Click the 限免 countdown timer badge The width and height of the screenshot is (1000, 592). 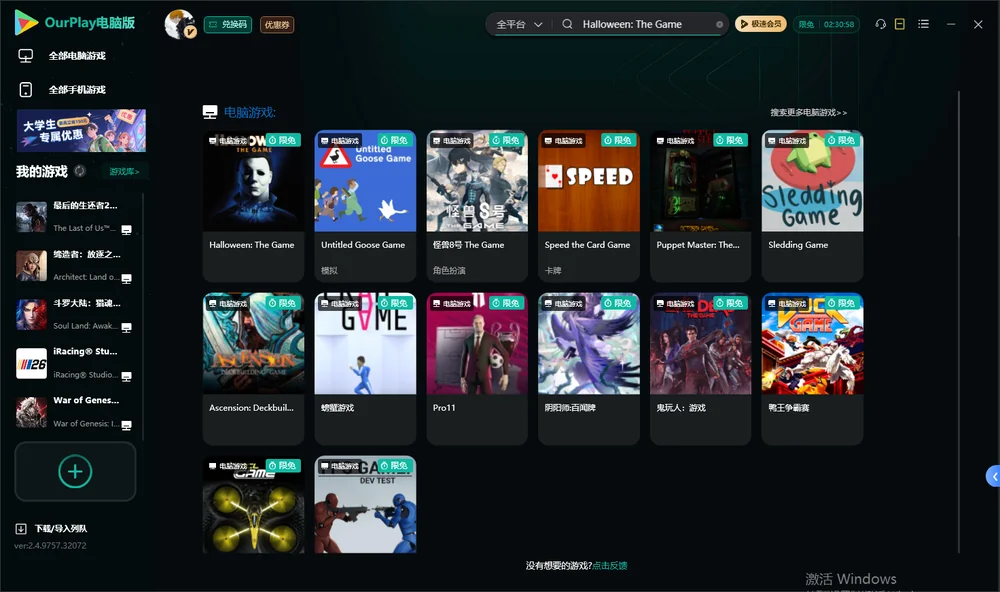click(826, 24)
